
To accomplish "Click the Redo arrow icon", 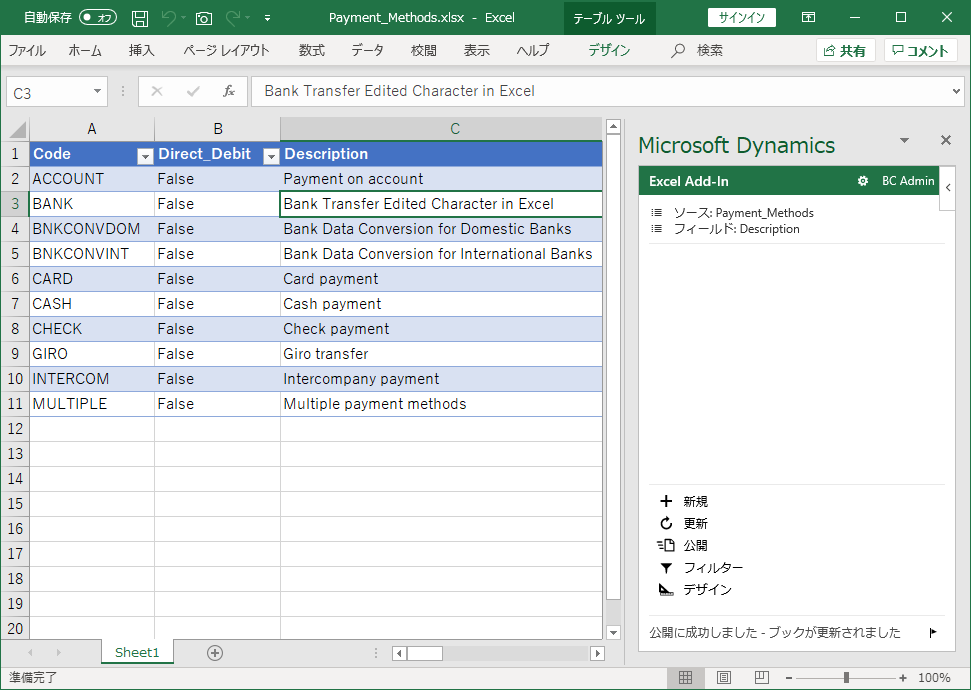I will click(x=233, y=18).
